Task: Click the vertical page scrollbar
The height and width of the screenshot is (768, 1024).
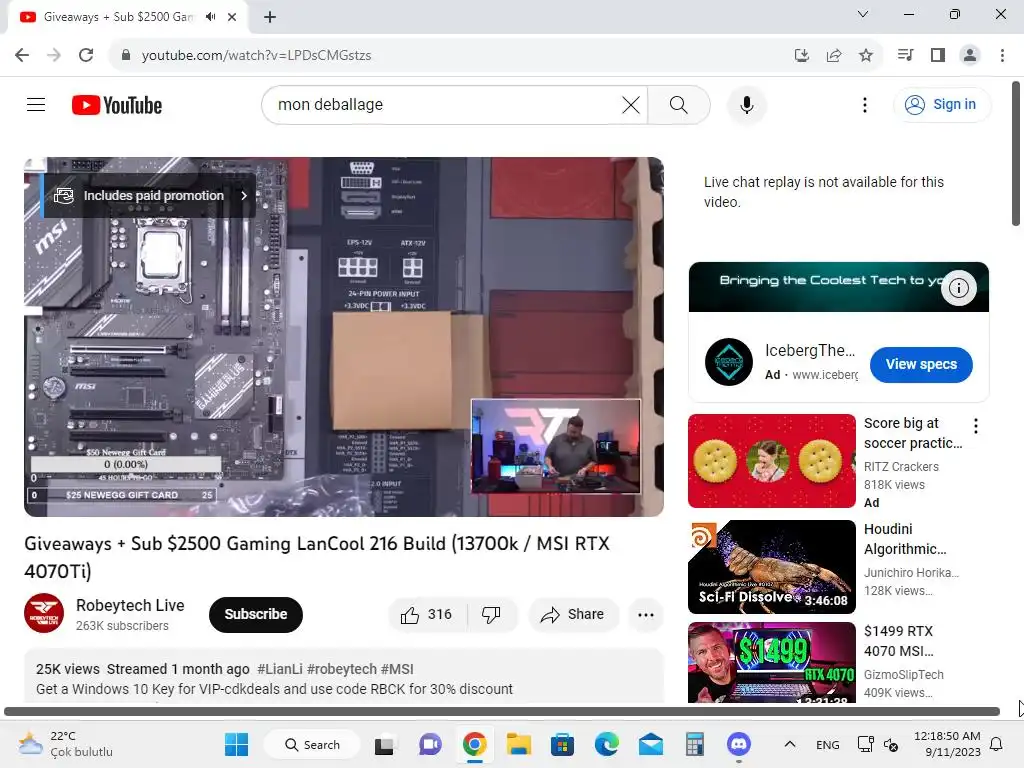Action: (1016, 153)
